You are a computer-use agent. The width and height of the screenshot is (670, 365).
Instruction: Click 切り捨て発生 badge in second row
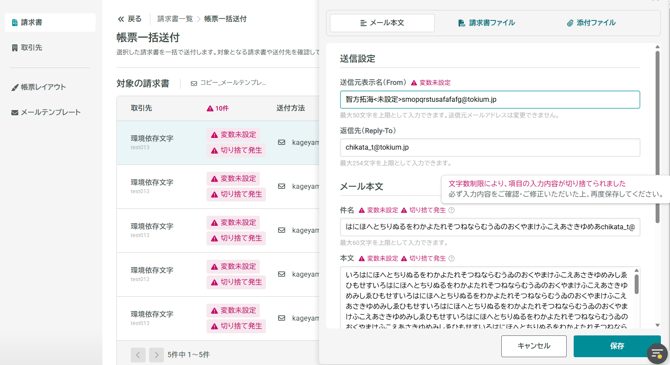click(236, 194)
